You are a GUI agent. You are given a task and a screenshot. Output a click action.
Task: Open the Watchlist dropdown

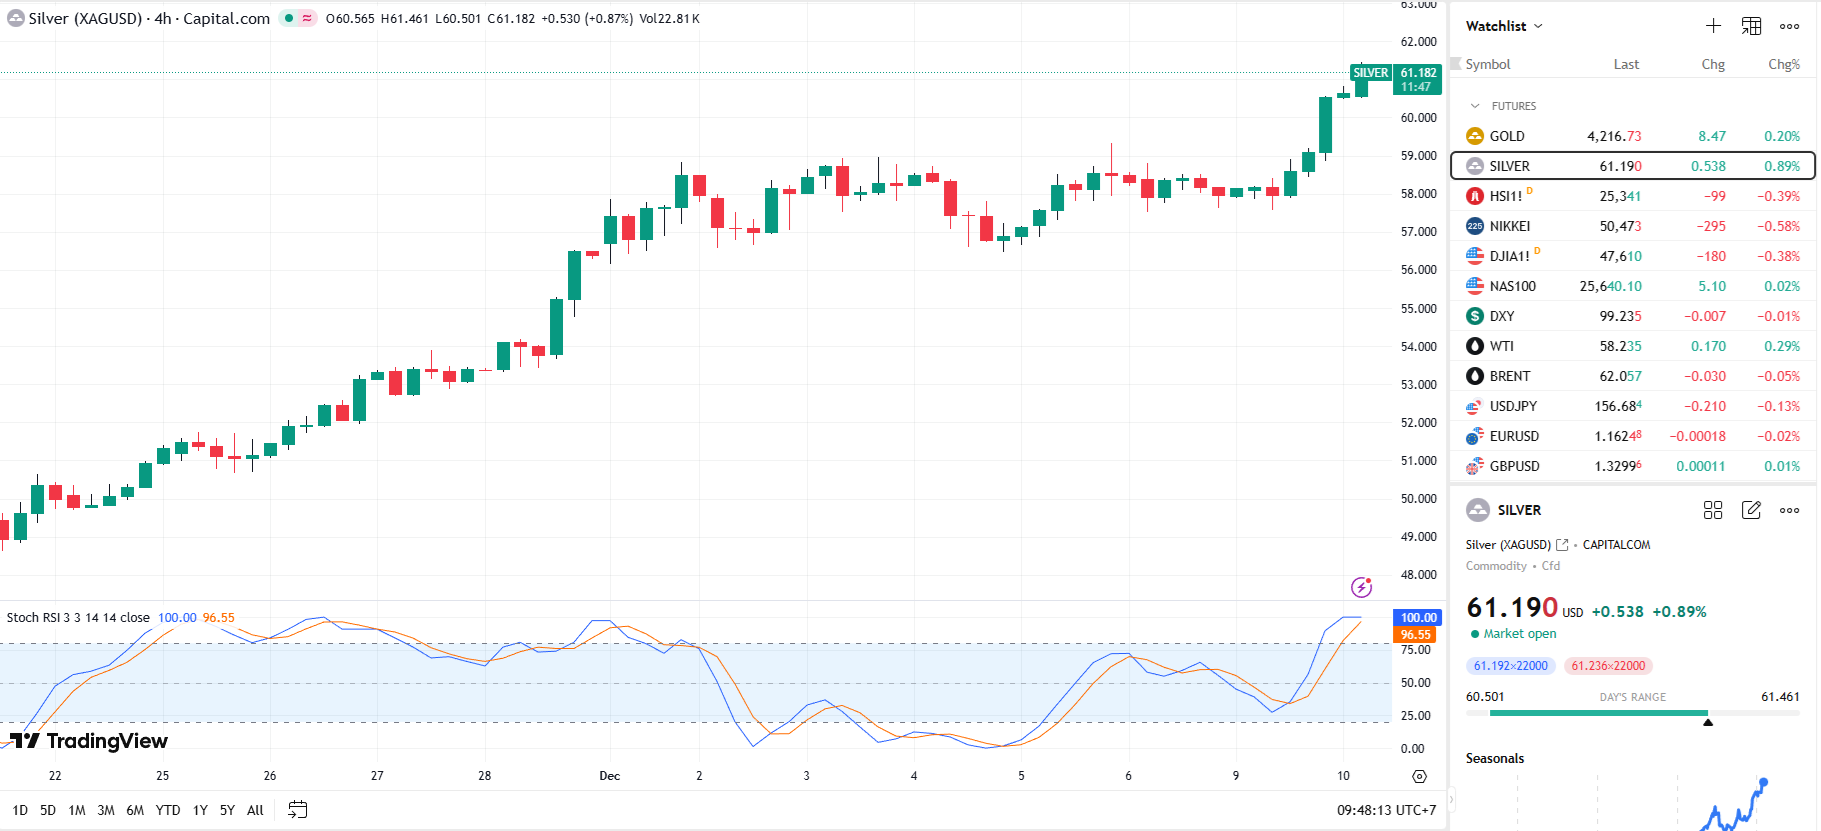(1504, 26)
